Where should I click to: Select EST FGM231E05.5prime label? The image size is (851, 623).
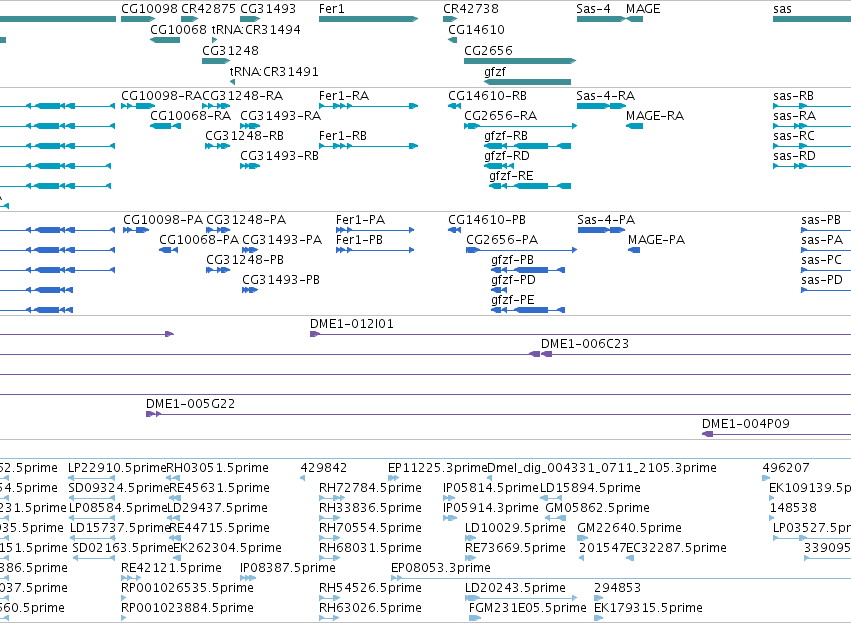[x=528, y=608]
